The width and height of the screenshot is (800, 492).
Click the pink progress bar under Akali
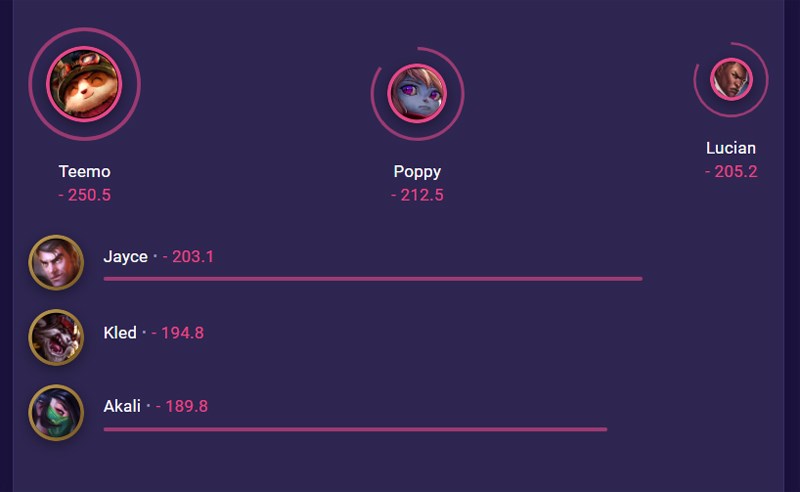[x=355, y=429]
